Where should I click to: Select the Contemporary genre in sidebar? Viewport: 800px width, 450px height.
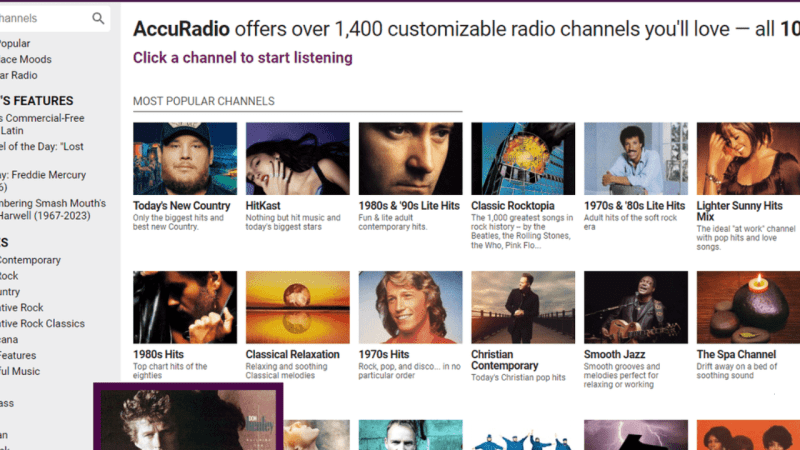31,260
